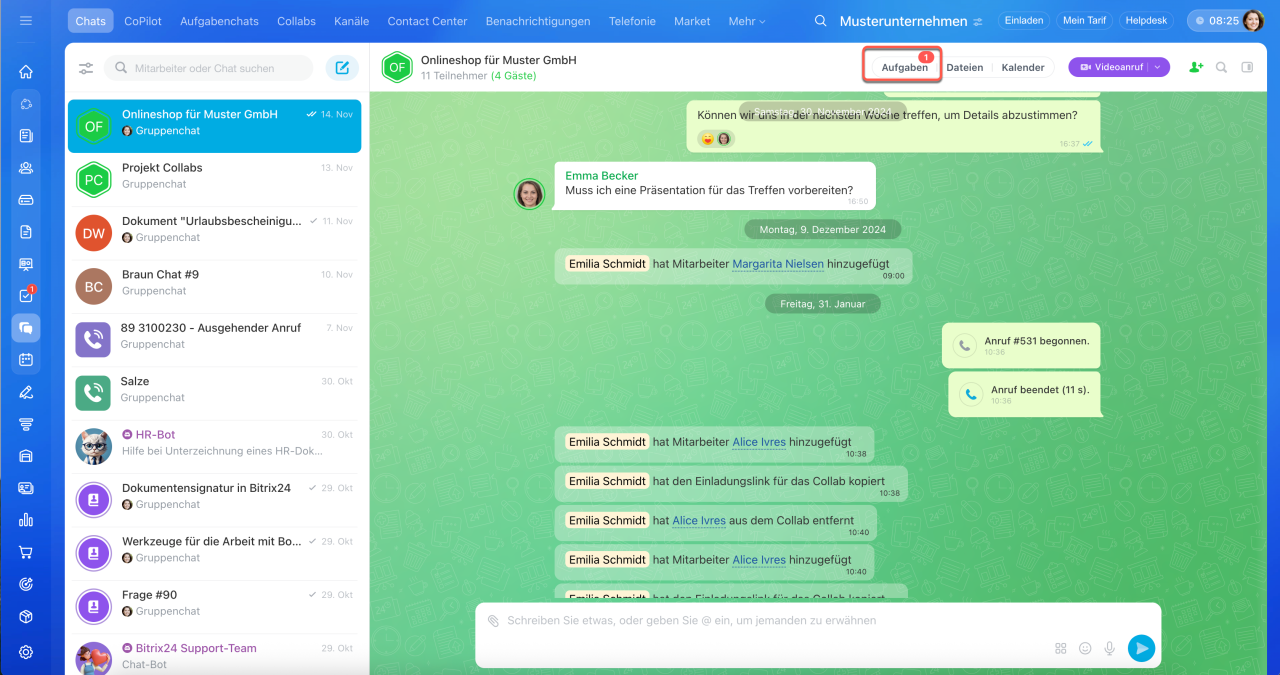Screen dimensions: 1280x675
Task: Click the Einladen button
Action: [x=1023, y=21]
